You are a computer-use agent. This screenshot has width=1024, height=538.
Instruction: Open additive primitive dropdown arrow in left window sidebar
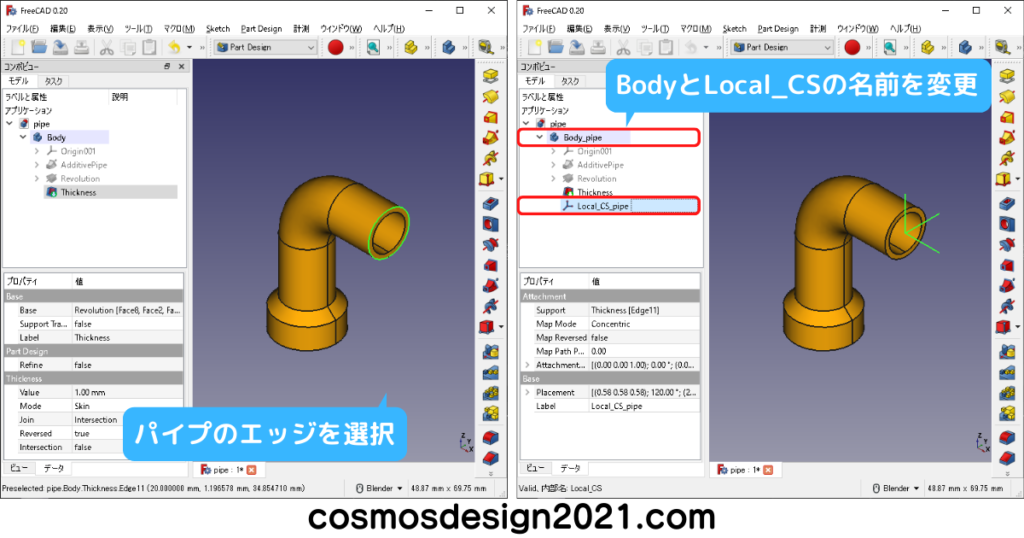coord(502,179)
